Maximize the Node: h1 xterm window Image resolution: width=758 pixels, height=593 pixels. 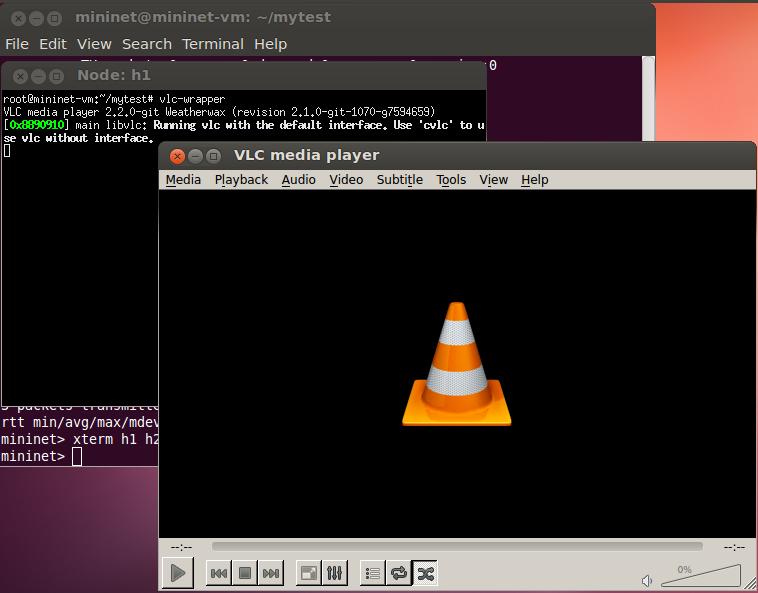57,76
